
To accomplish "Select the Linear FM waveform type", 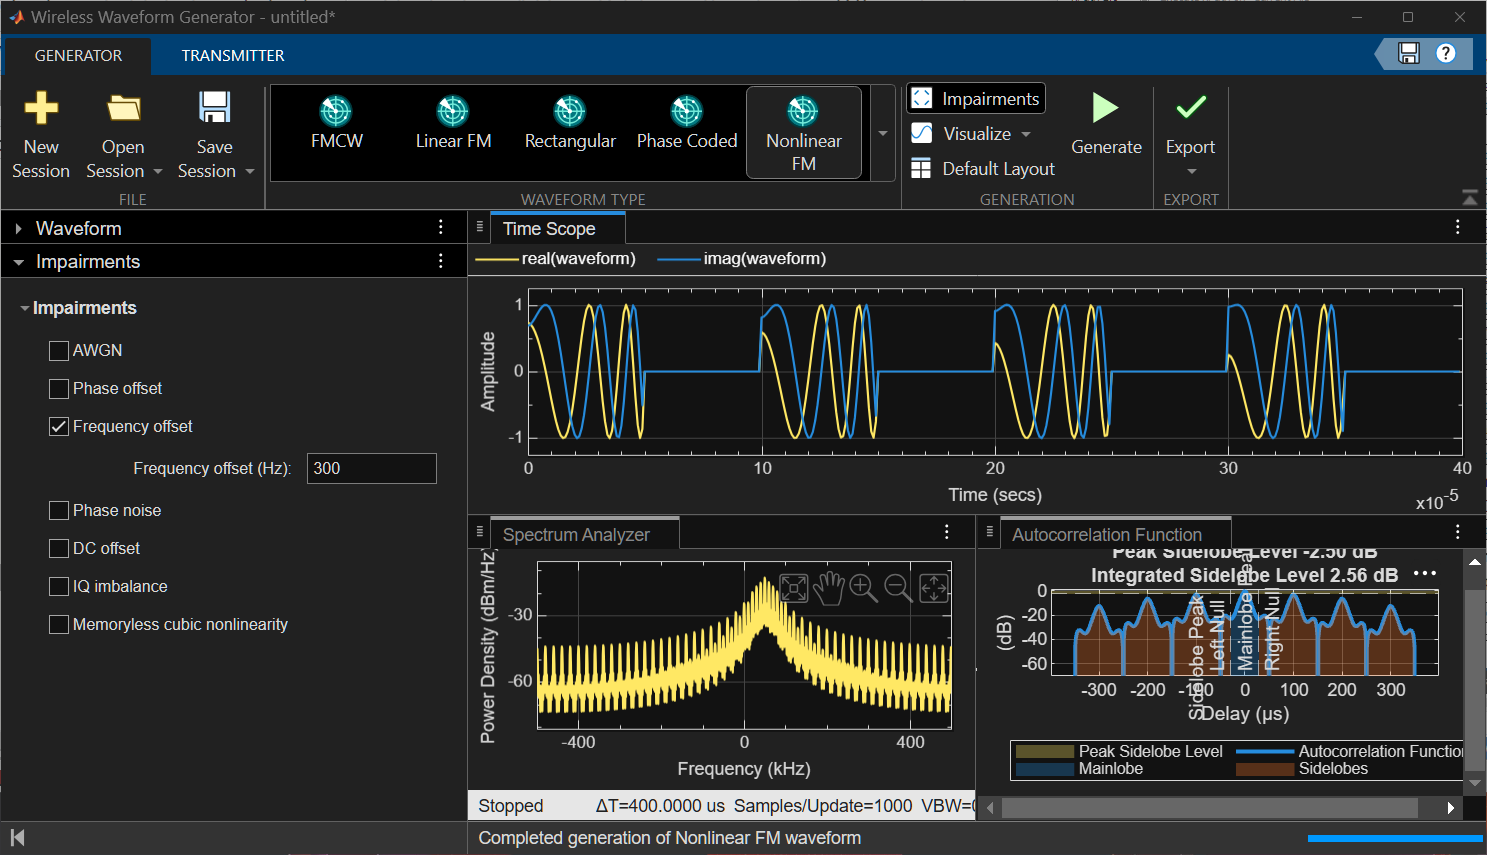I will tap(453, 123).
